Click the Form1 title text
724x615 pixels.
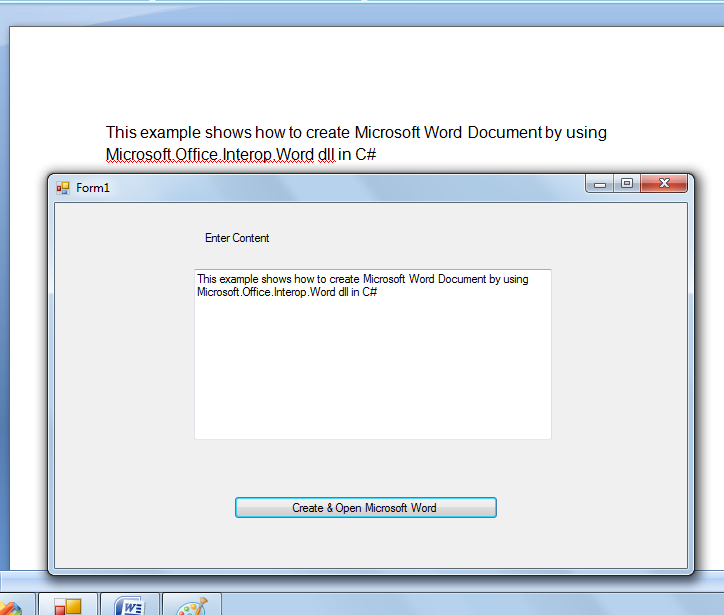[93, 188]
